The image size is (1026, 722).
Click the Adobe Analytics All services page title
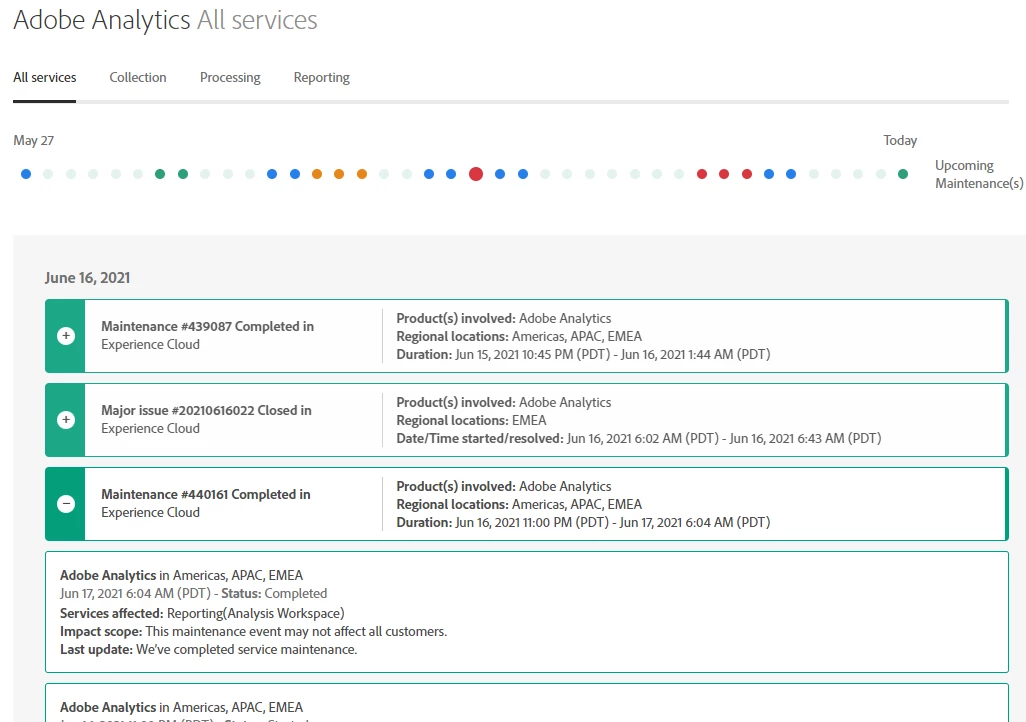coord(165,20)
